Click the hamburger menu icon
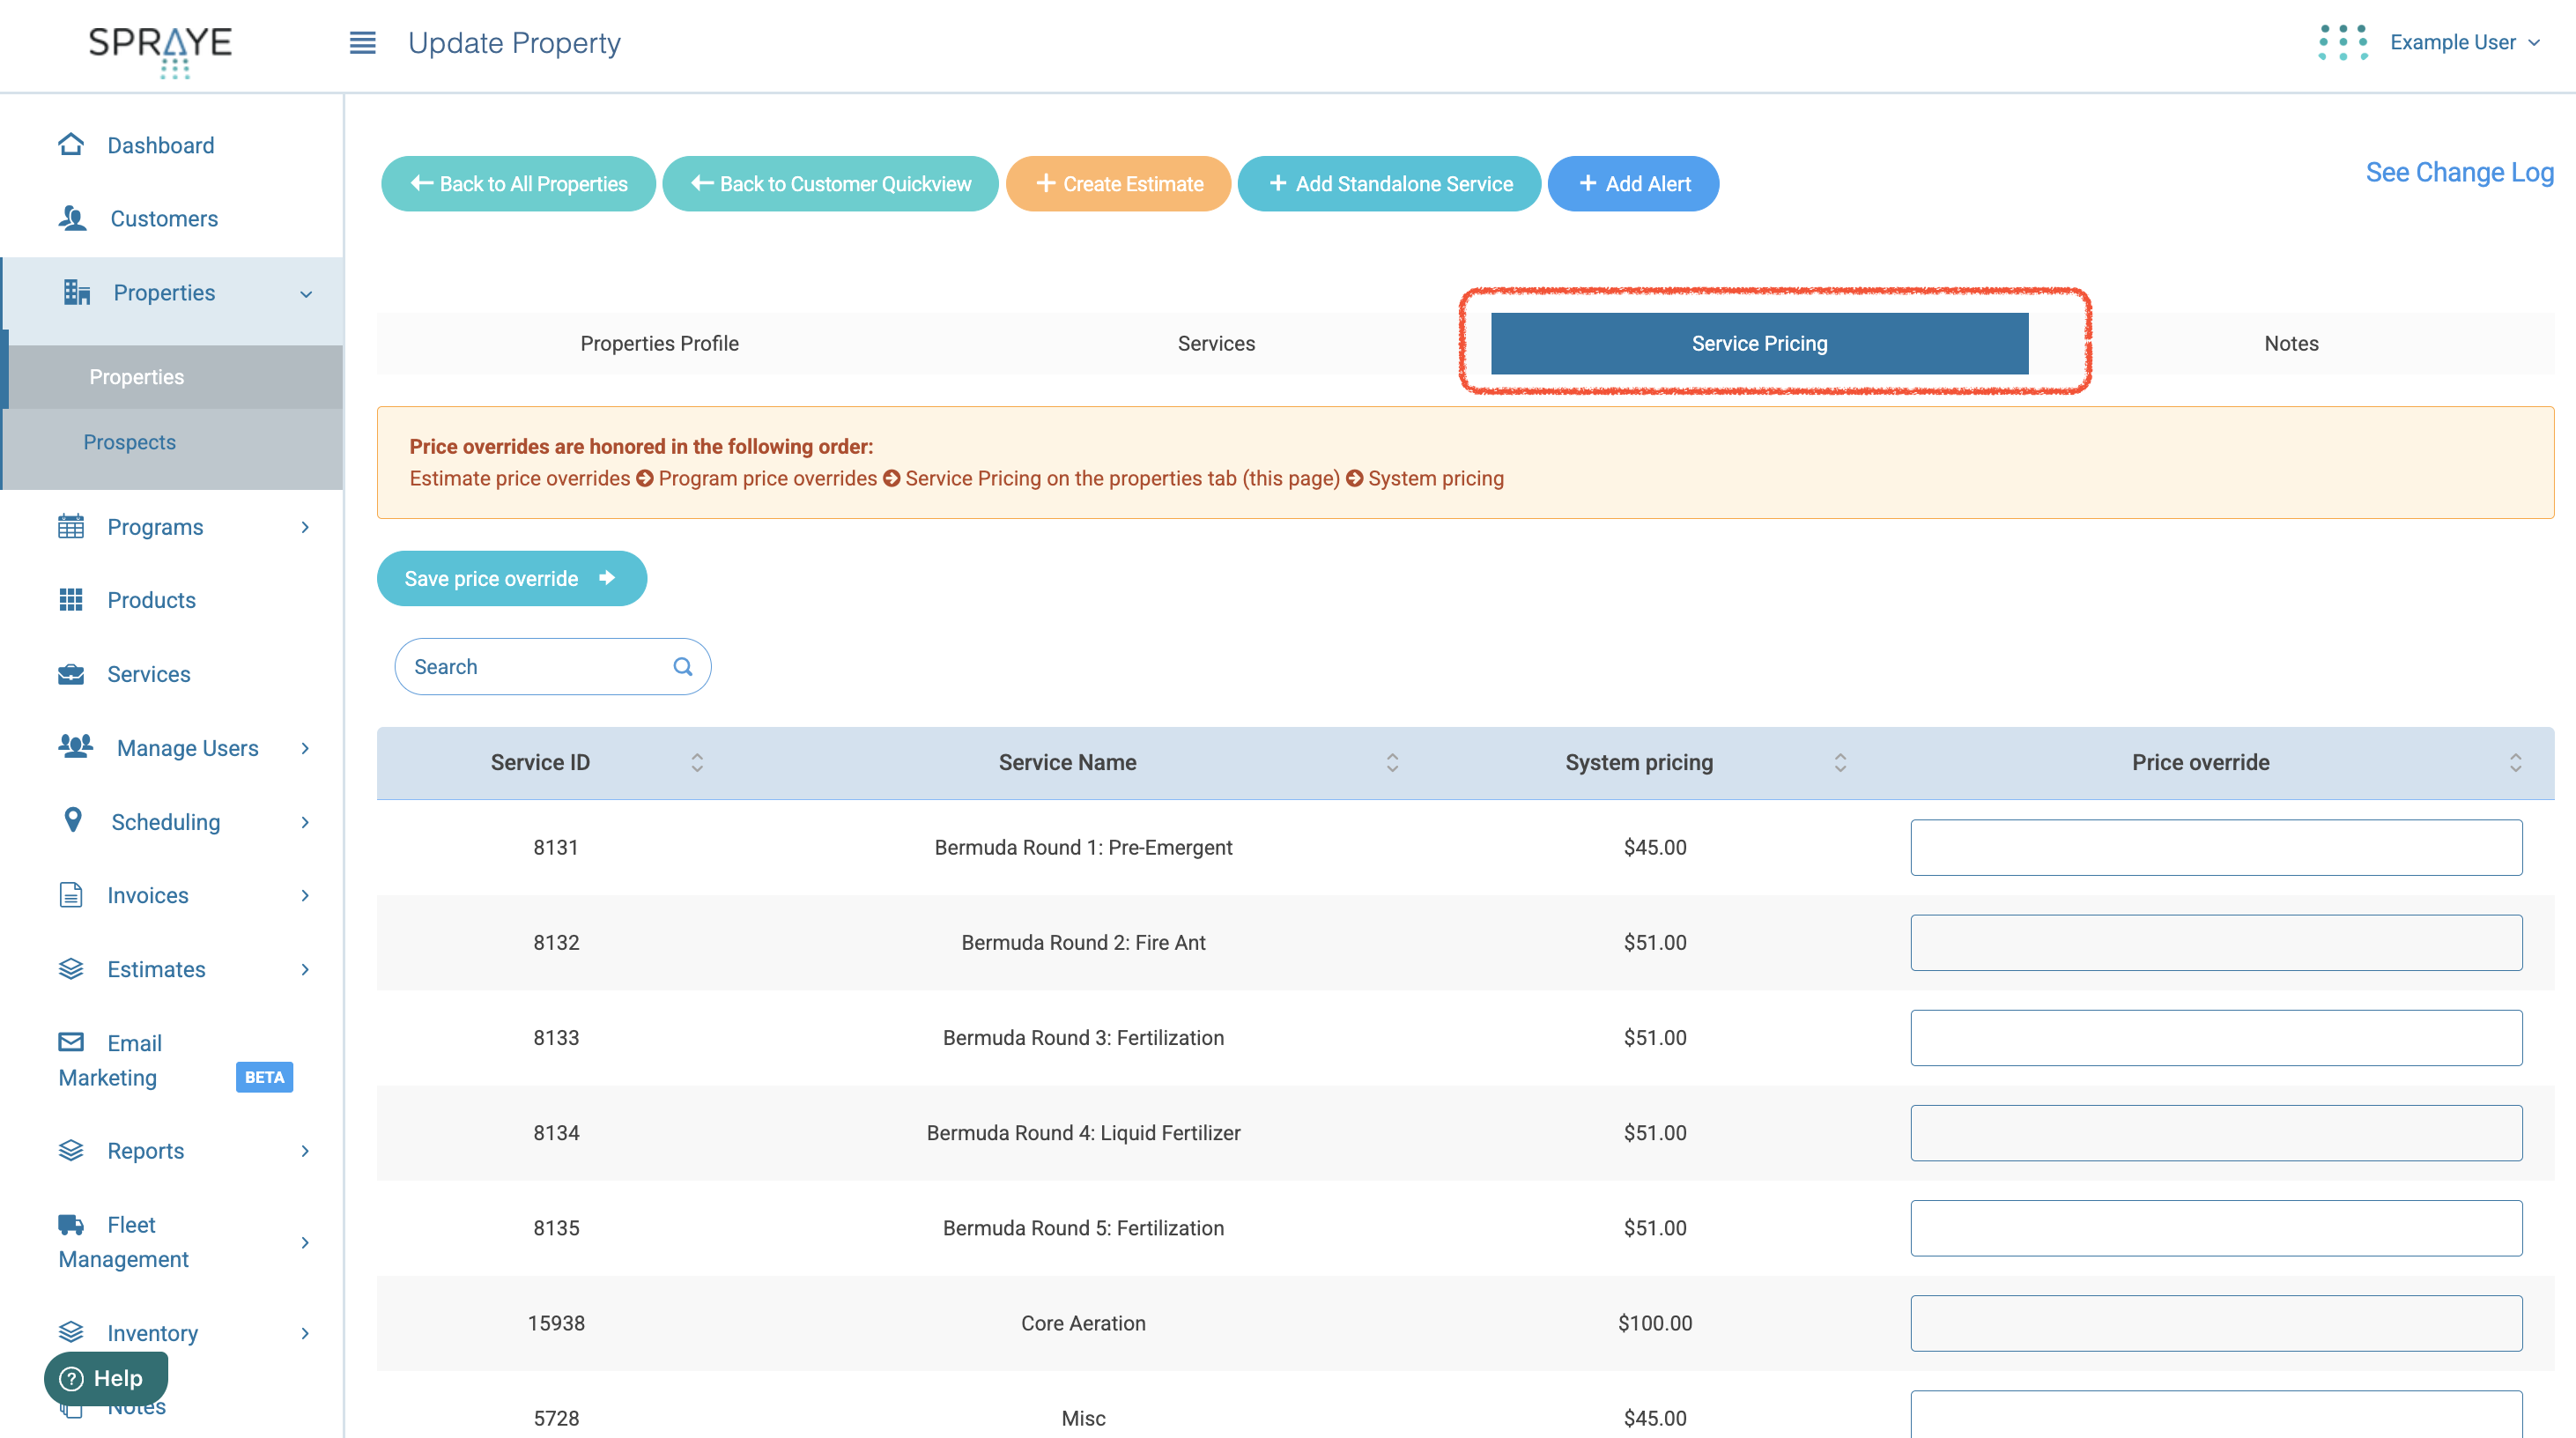The height and width of the screenshot is (1438, 2576). click(362, 43)
